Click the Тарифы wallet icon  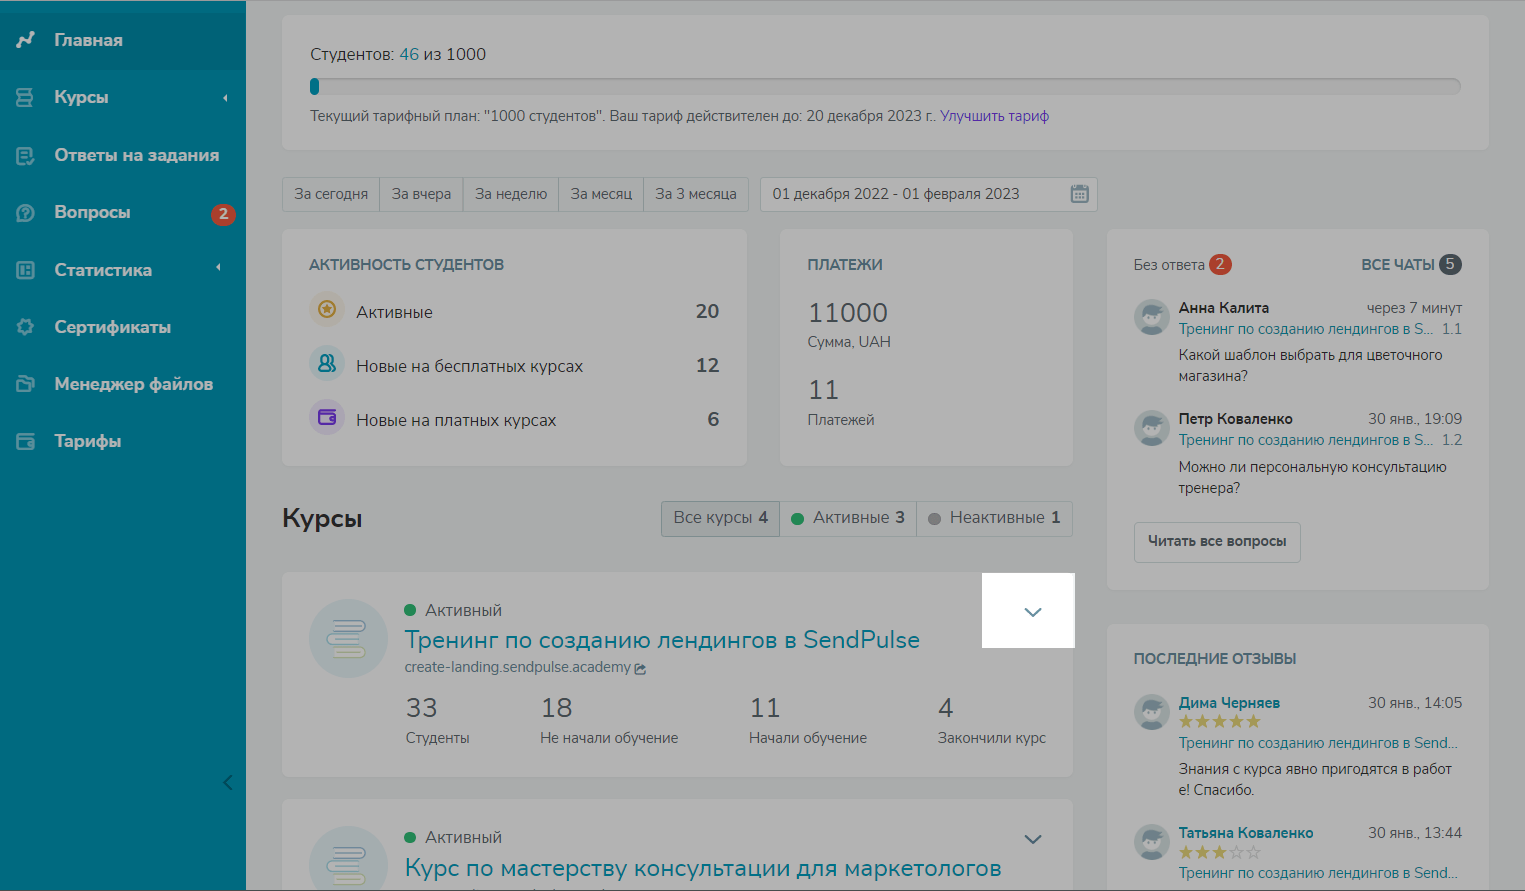click(26, 441)
